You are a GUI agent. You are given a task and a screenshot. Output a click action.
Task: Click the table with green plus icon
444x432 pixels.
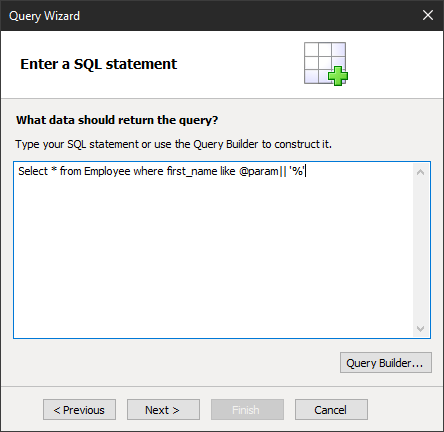pyautogui.click(x=326, y=64)
